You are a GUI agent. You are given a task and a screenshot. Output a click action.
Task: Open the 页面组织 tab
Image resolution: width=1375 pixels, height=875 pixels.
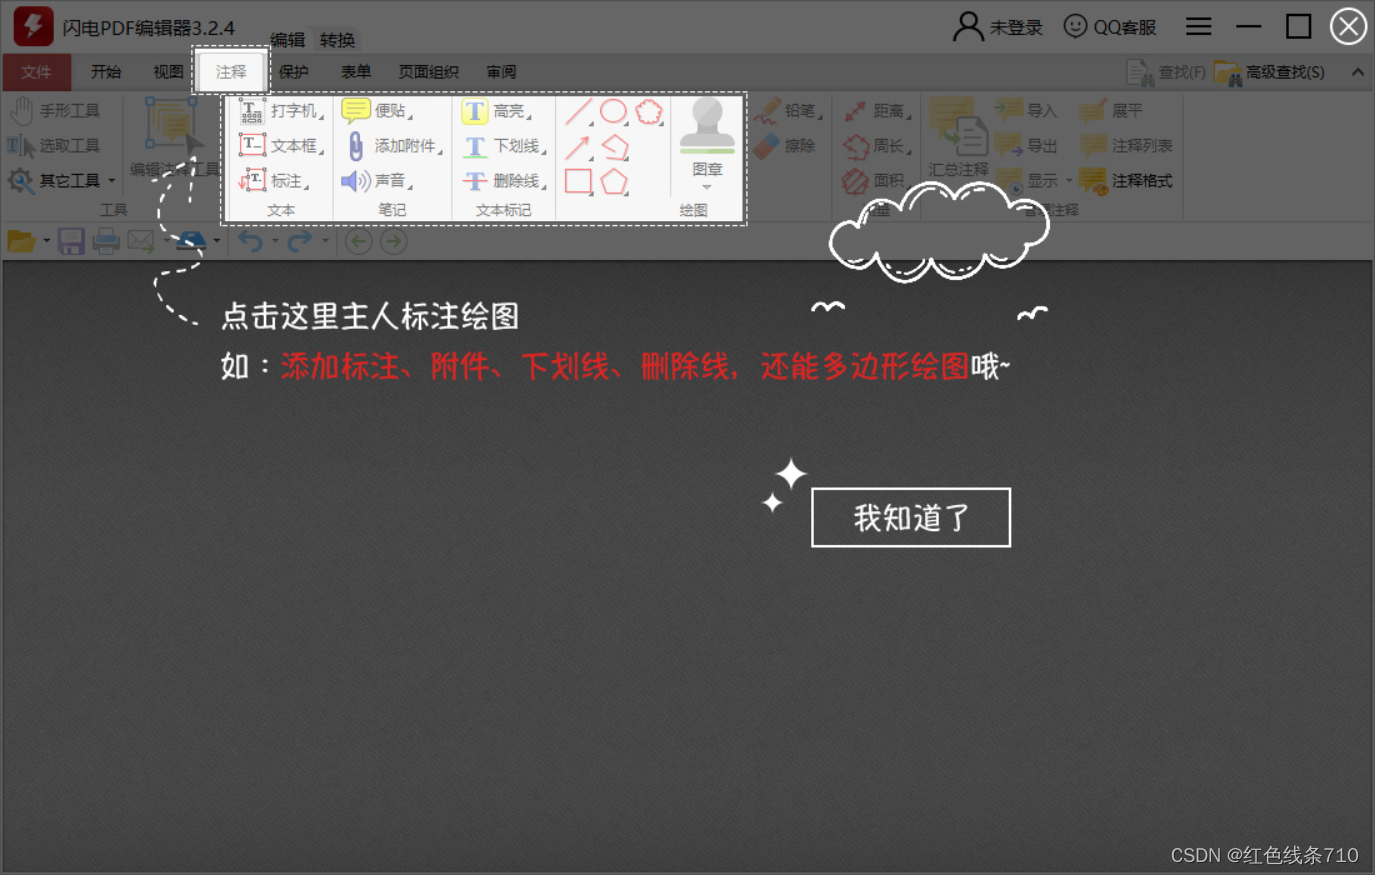point(428,72)
